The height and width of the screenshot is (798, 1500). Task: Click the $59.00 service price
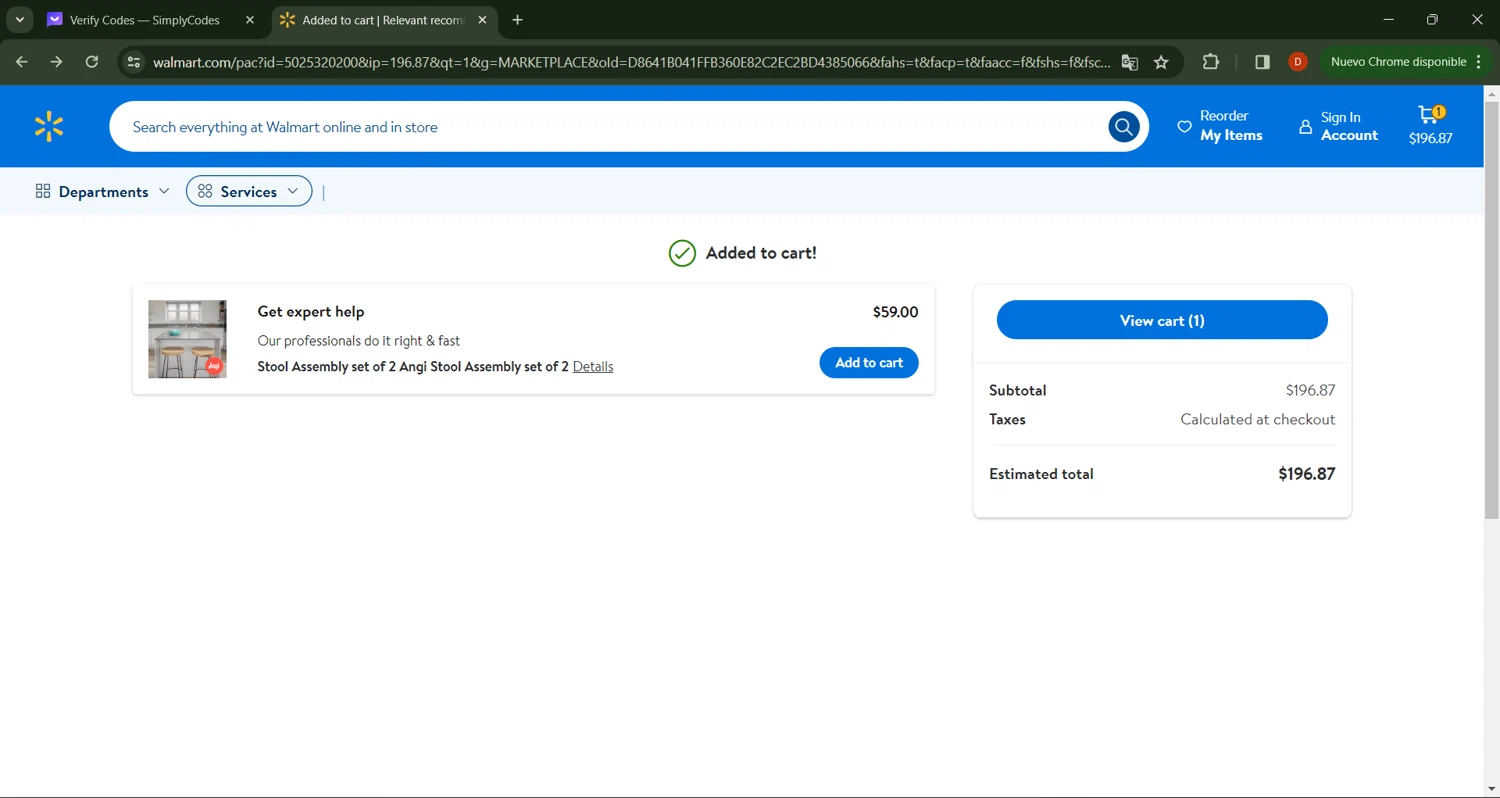(x=895, y=312)
